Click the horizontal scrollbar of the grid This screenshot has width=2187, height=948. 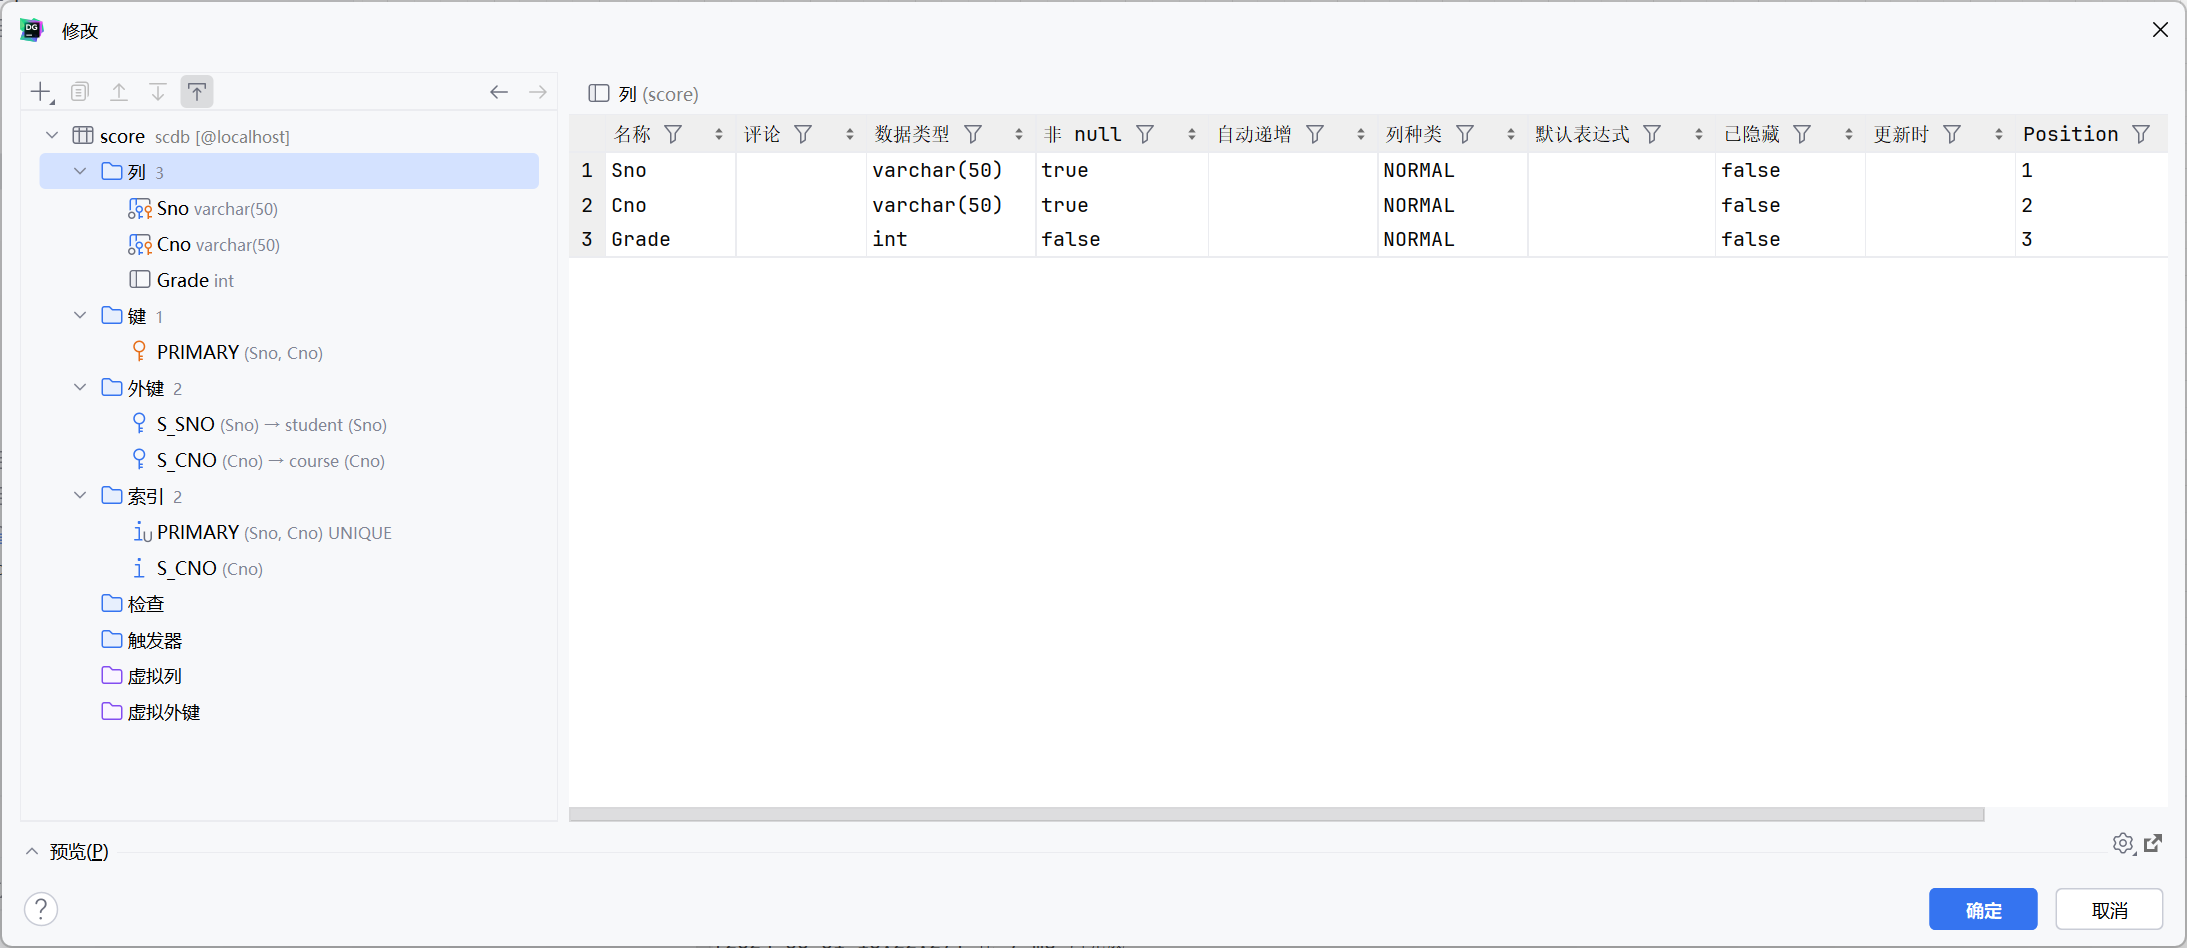coord(1276,814)
